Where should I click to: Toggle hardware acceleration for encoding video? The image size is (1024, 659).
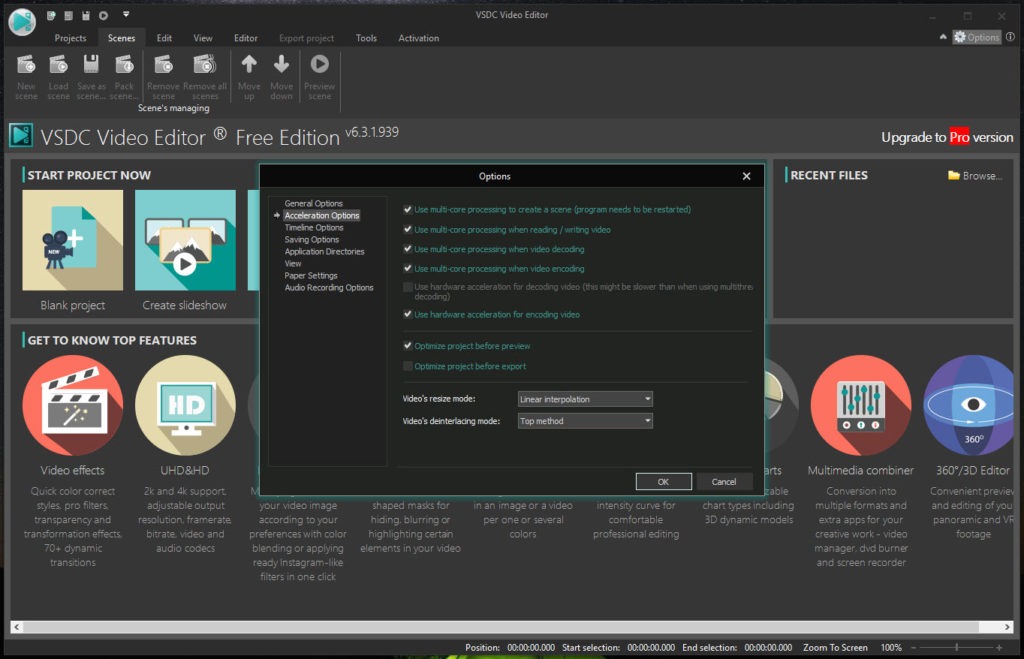tap(408, 314)
